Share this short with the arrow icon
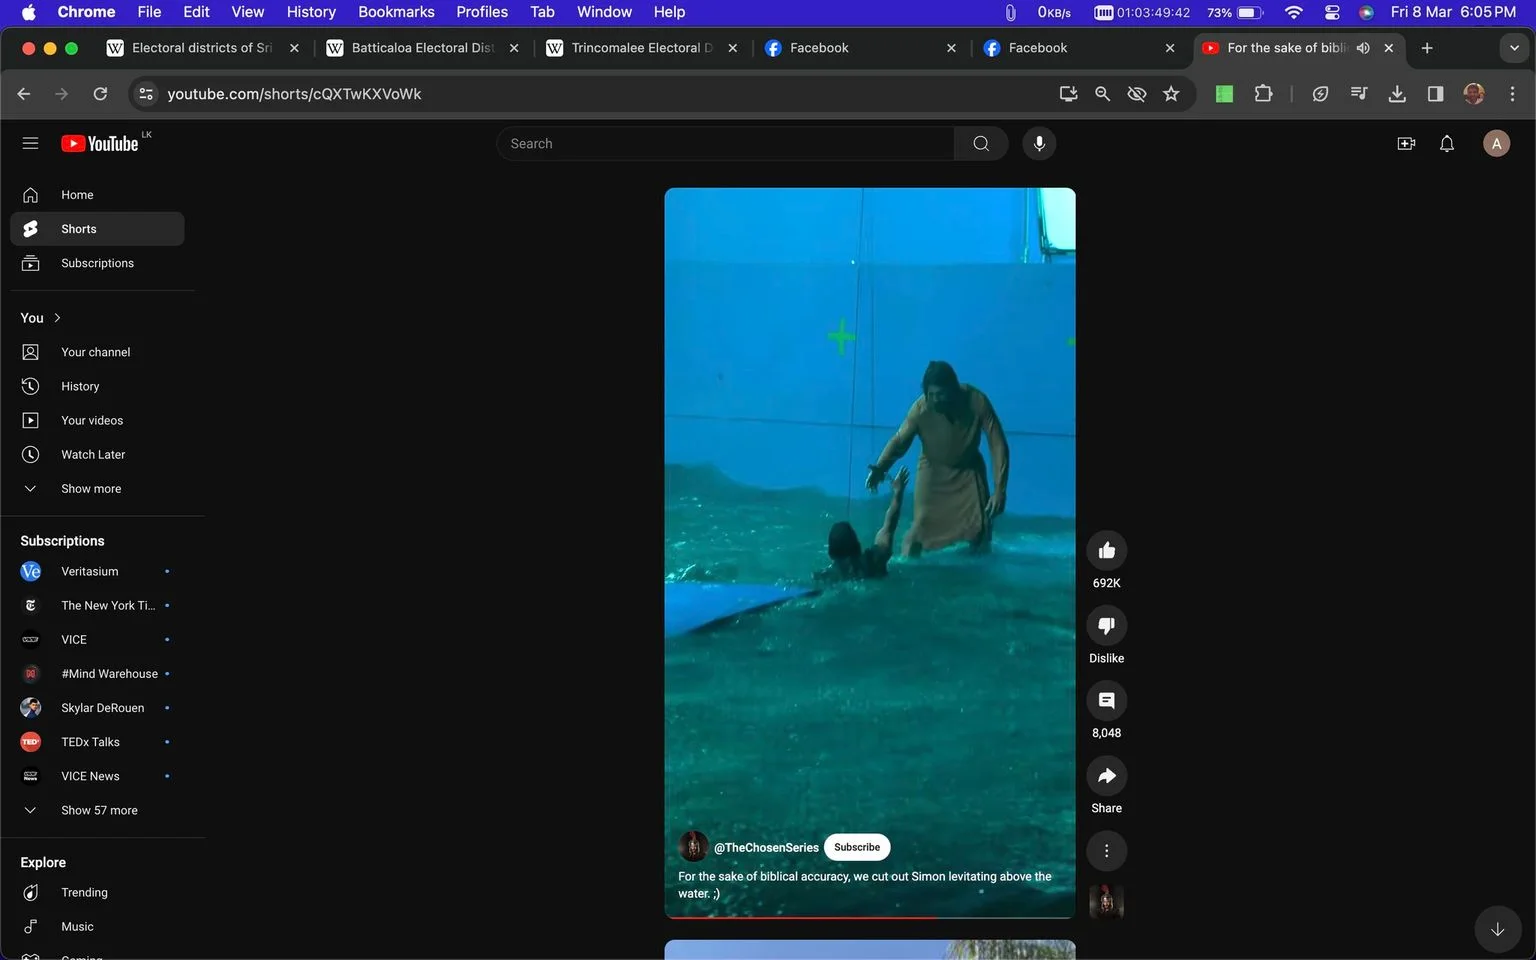The height and width of the screenshot is (960, 1536). (x=1106, y=776)
